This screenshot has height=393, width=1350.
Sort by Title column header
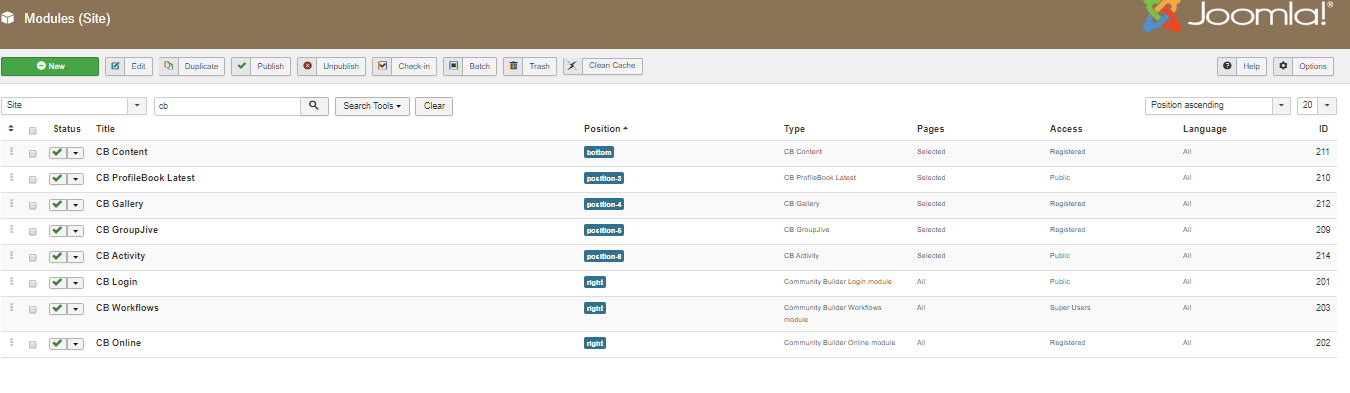coord(105,129)
